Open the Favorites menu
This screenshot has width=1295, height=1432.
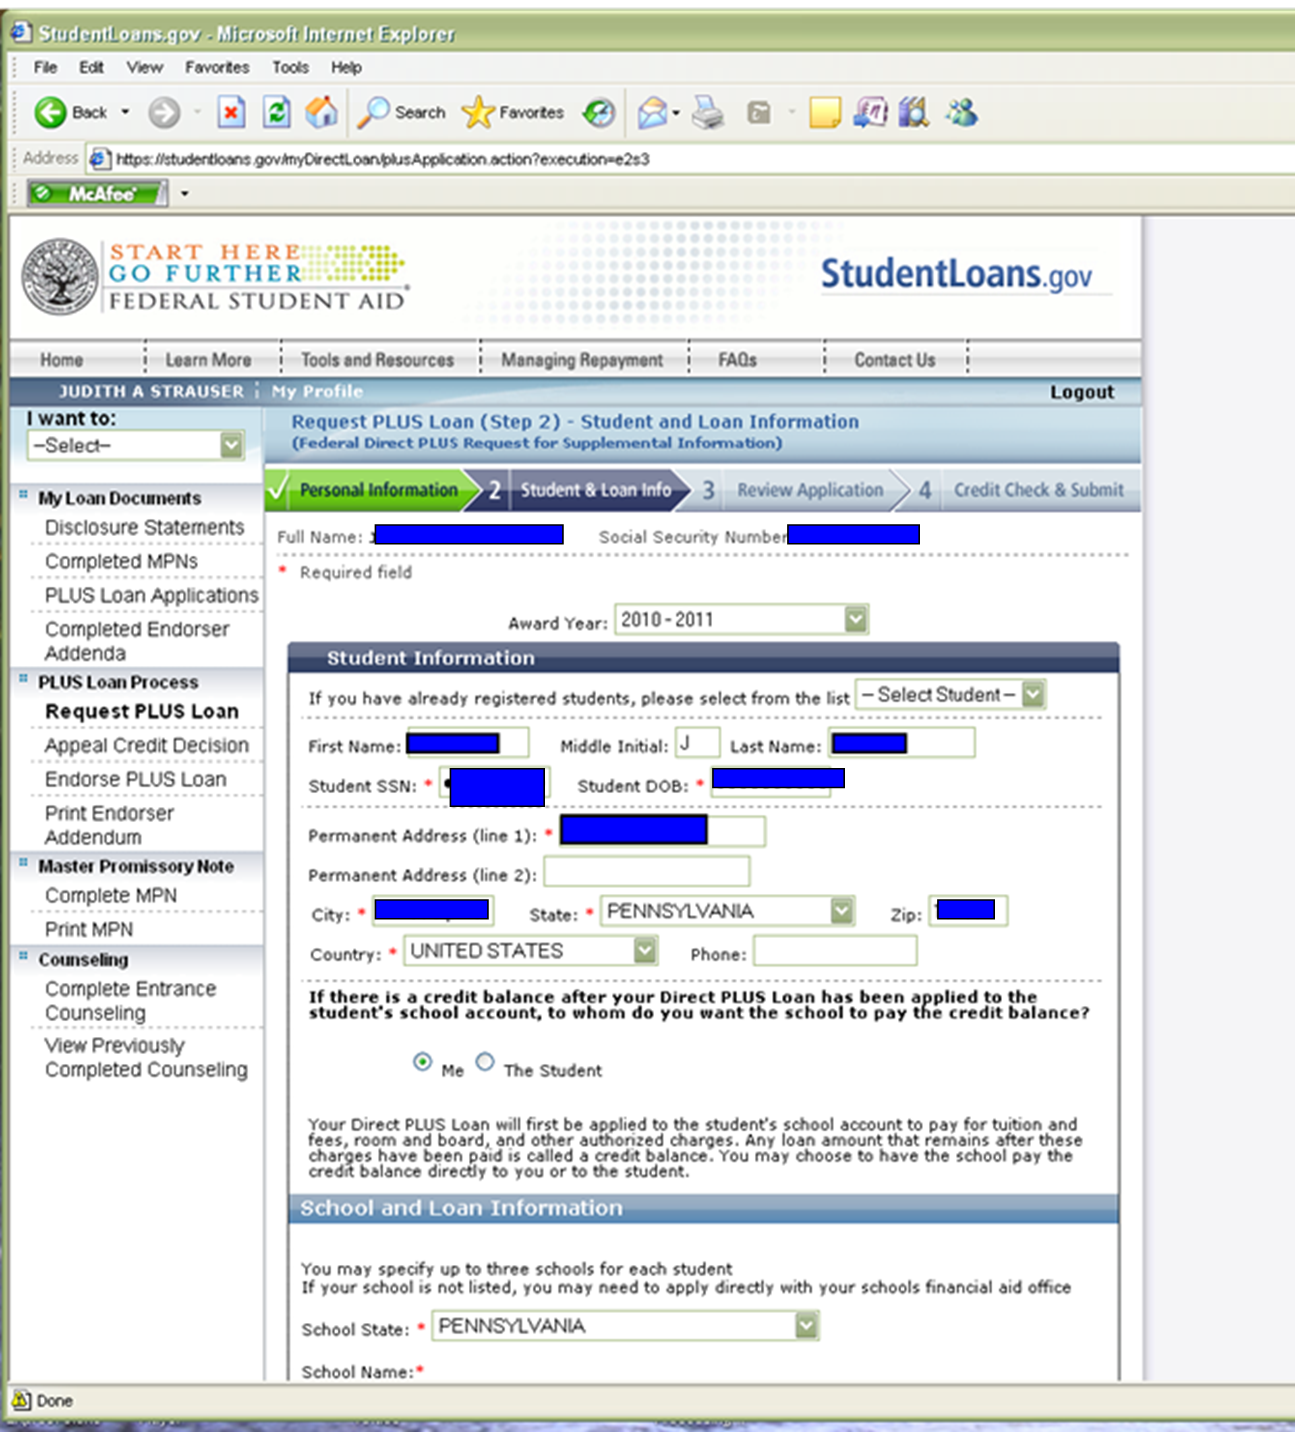[x=217, y=67]
